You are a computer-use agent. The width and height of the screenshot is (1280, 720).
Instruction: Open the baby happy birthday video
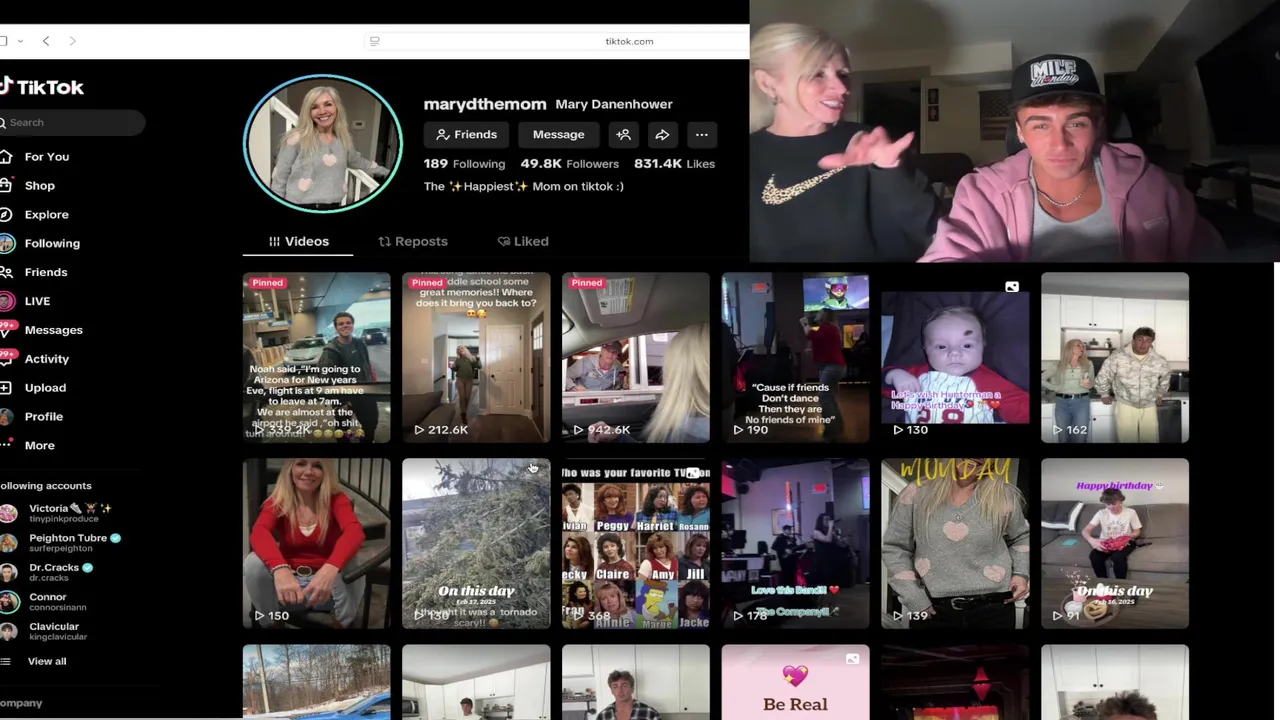955,357
